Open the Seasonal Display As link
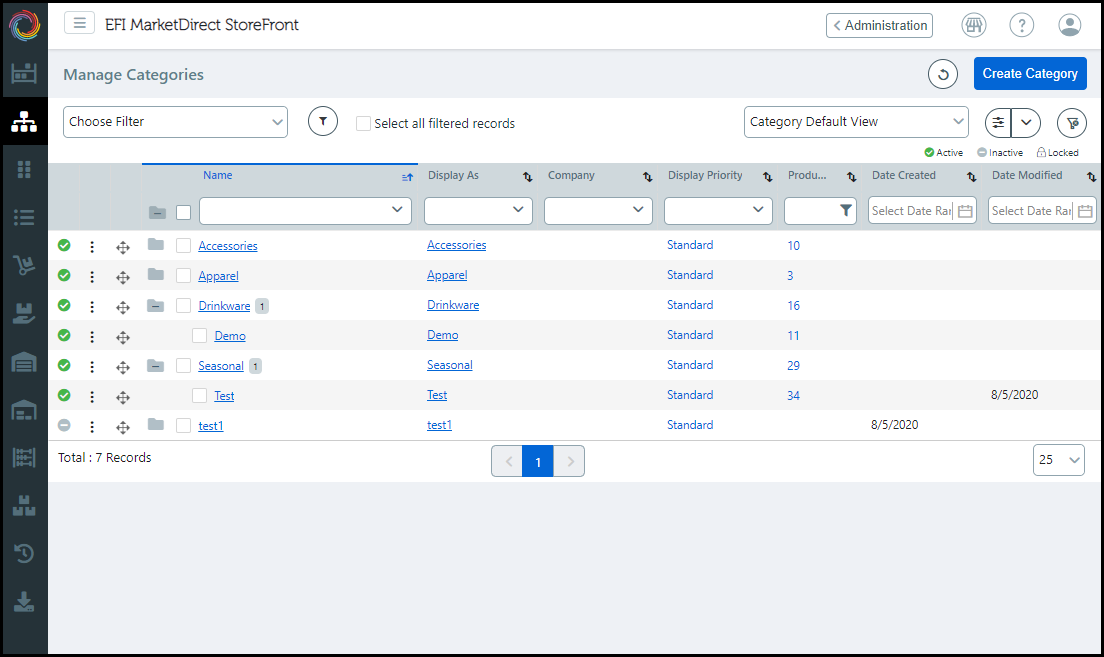The height and width of the screenshot is (657, 1104). [449, 365]
